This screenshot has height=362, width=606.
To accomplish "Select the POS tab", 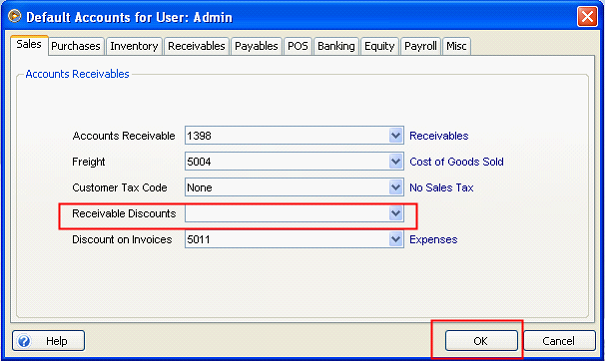I will [x=298, y=46].
